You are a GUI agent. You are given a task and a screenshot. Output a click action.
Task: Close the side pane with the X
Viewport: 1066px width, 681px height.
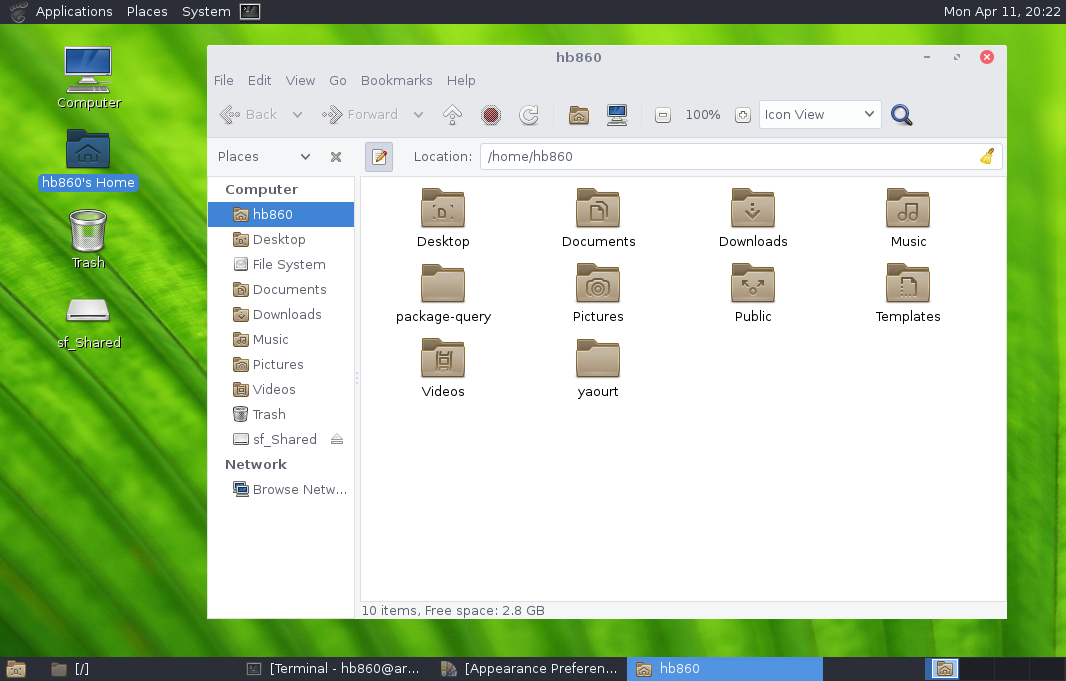pos(335,157)
